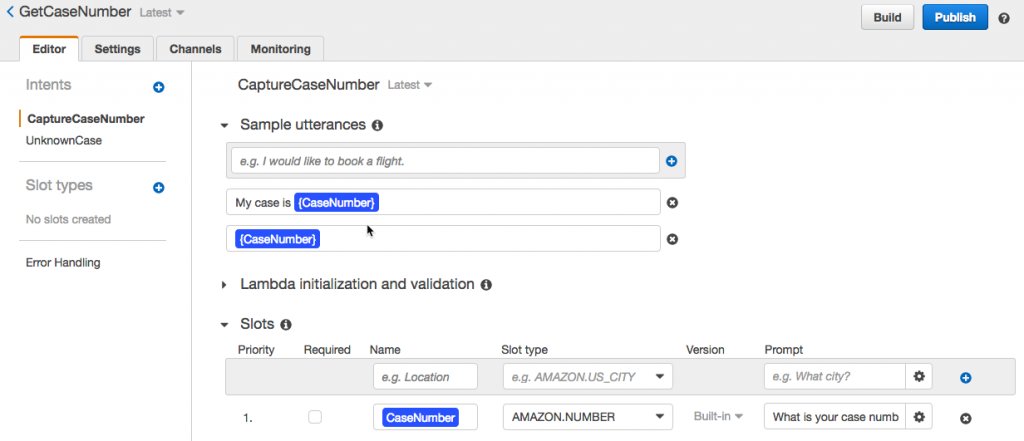Click the add intent plus icon
Image resolution: width=1024 pixels, height=441 pixels.
pos(158,88)
